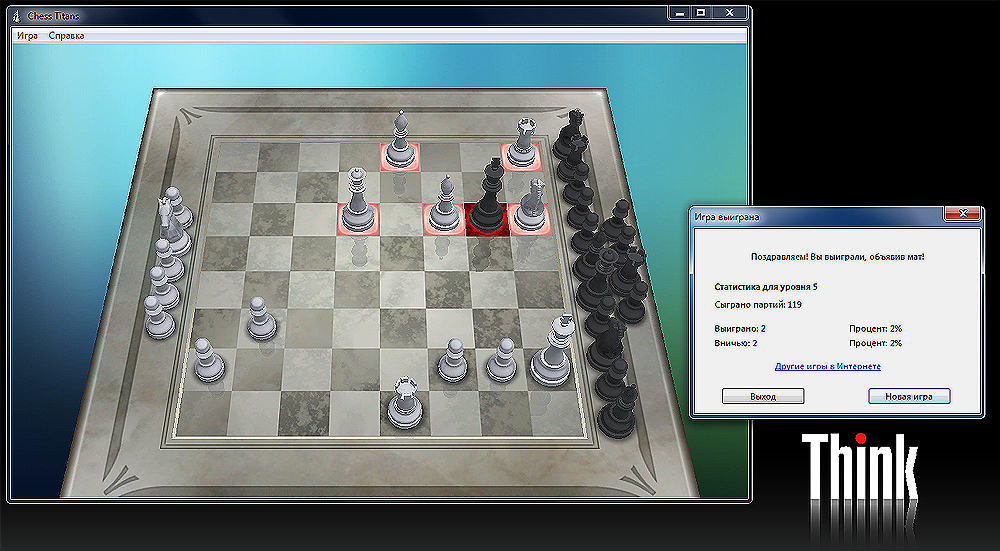1000x551 pixels.
Task: Minimize the Chess Titans window
Action: click(680, 12)
